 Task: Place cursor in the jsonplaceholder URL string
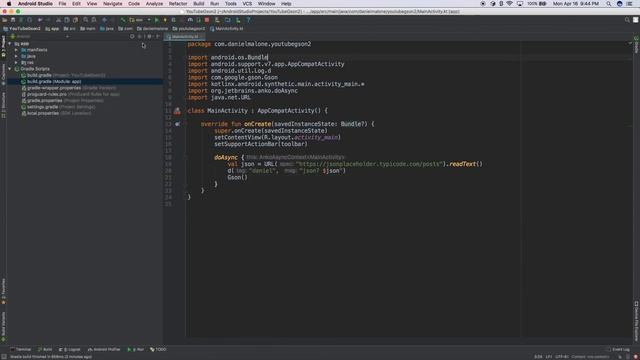pyautogui.click(x=370, y=164)
